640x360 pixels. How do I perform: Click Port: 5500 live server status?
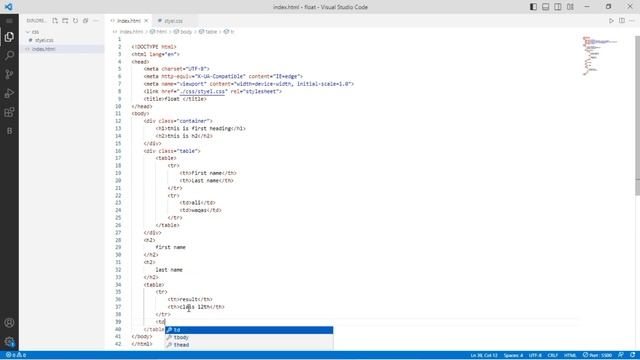pyautogui.click(x=597, y=355)
